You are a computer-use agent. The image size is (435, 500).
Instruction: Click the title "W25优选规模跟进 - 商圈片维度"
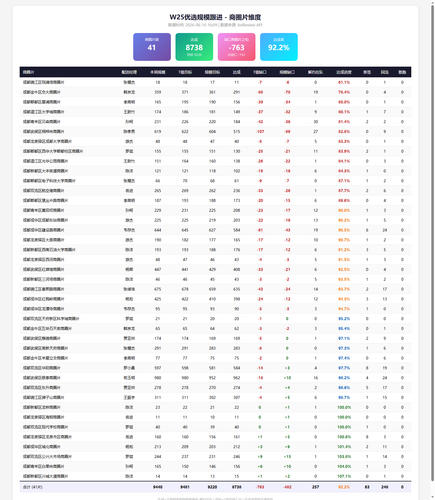point(215,17)
